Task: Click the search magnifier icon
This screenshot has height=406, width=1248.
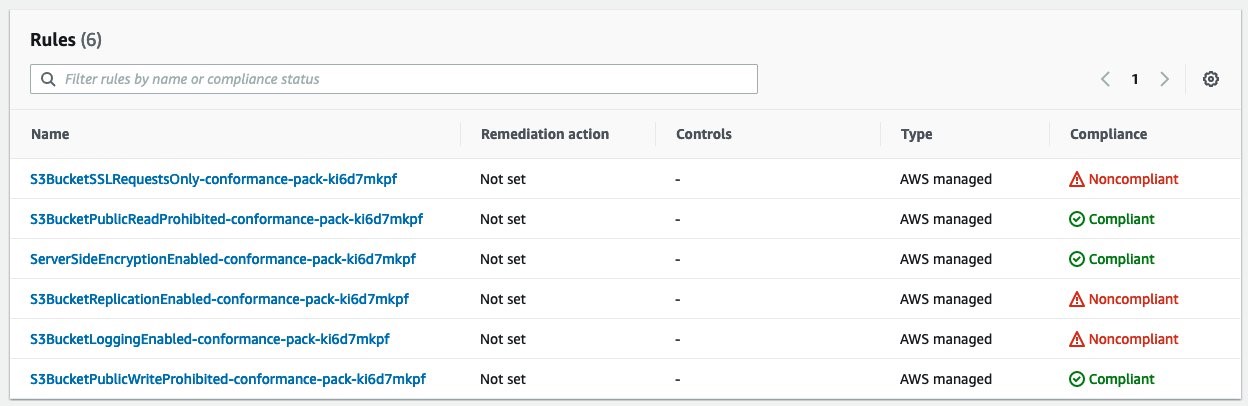Action: pyautogui.click(x=48, y=79)
